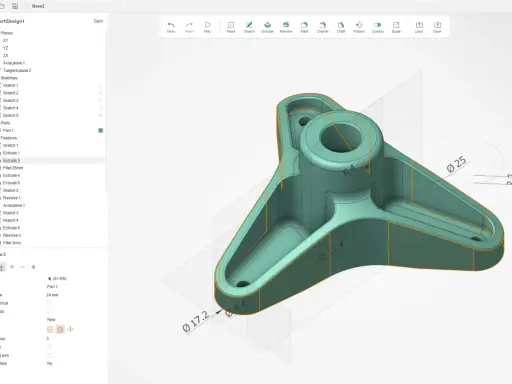Image resolution: width=512 pixels, height=384 pixels.
Task: Select Sketch 2 under Sketches
Action: [x=11, y=93]
